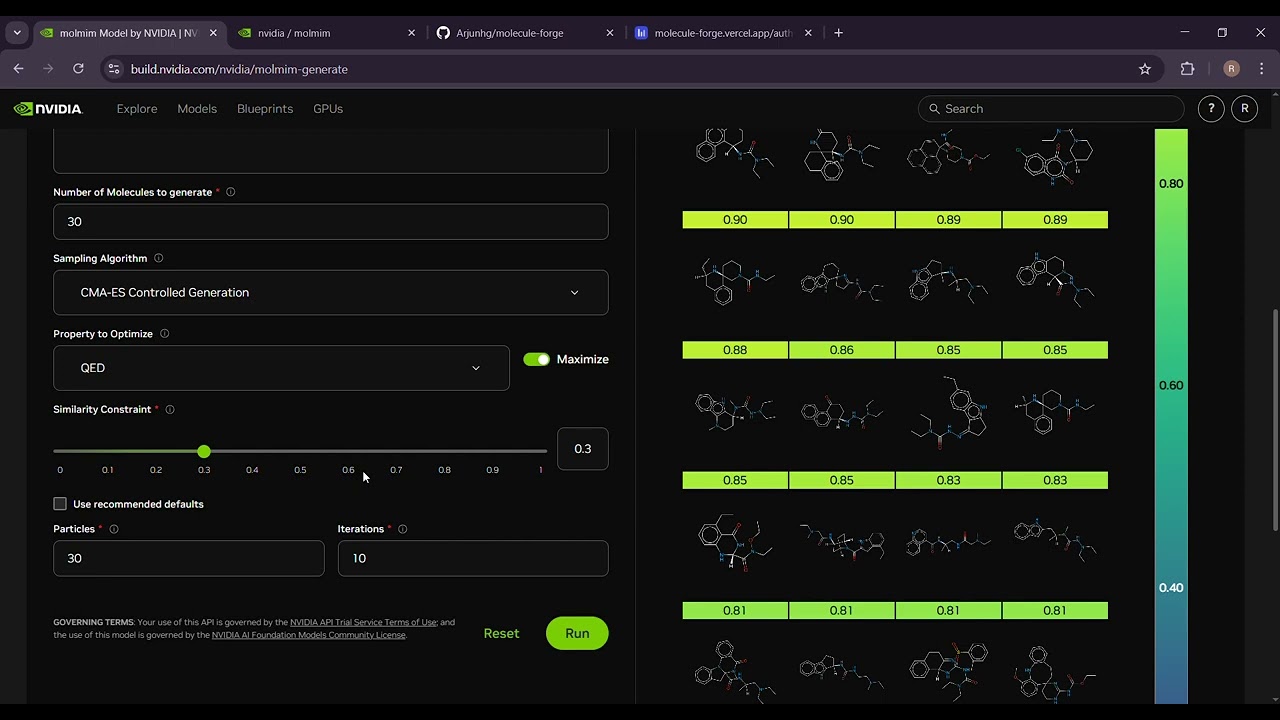Click the Run button
The image size is (1280, 720).
coord(577,633)
